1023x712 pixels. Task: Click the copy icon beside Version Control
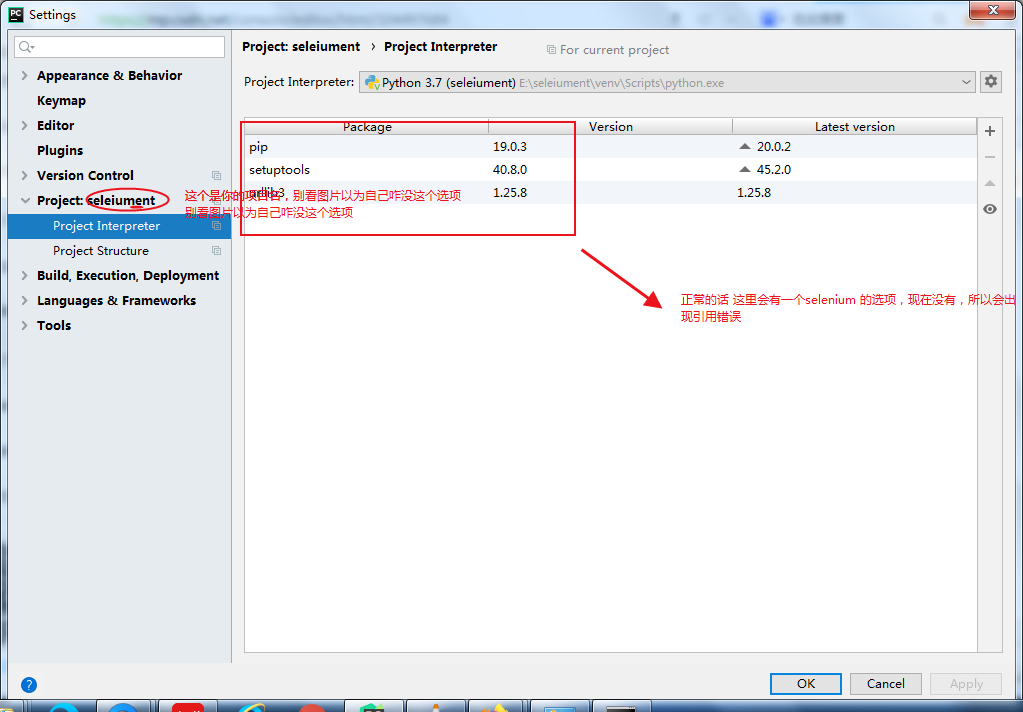click(217, 176)
